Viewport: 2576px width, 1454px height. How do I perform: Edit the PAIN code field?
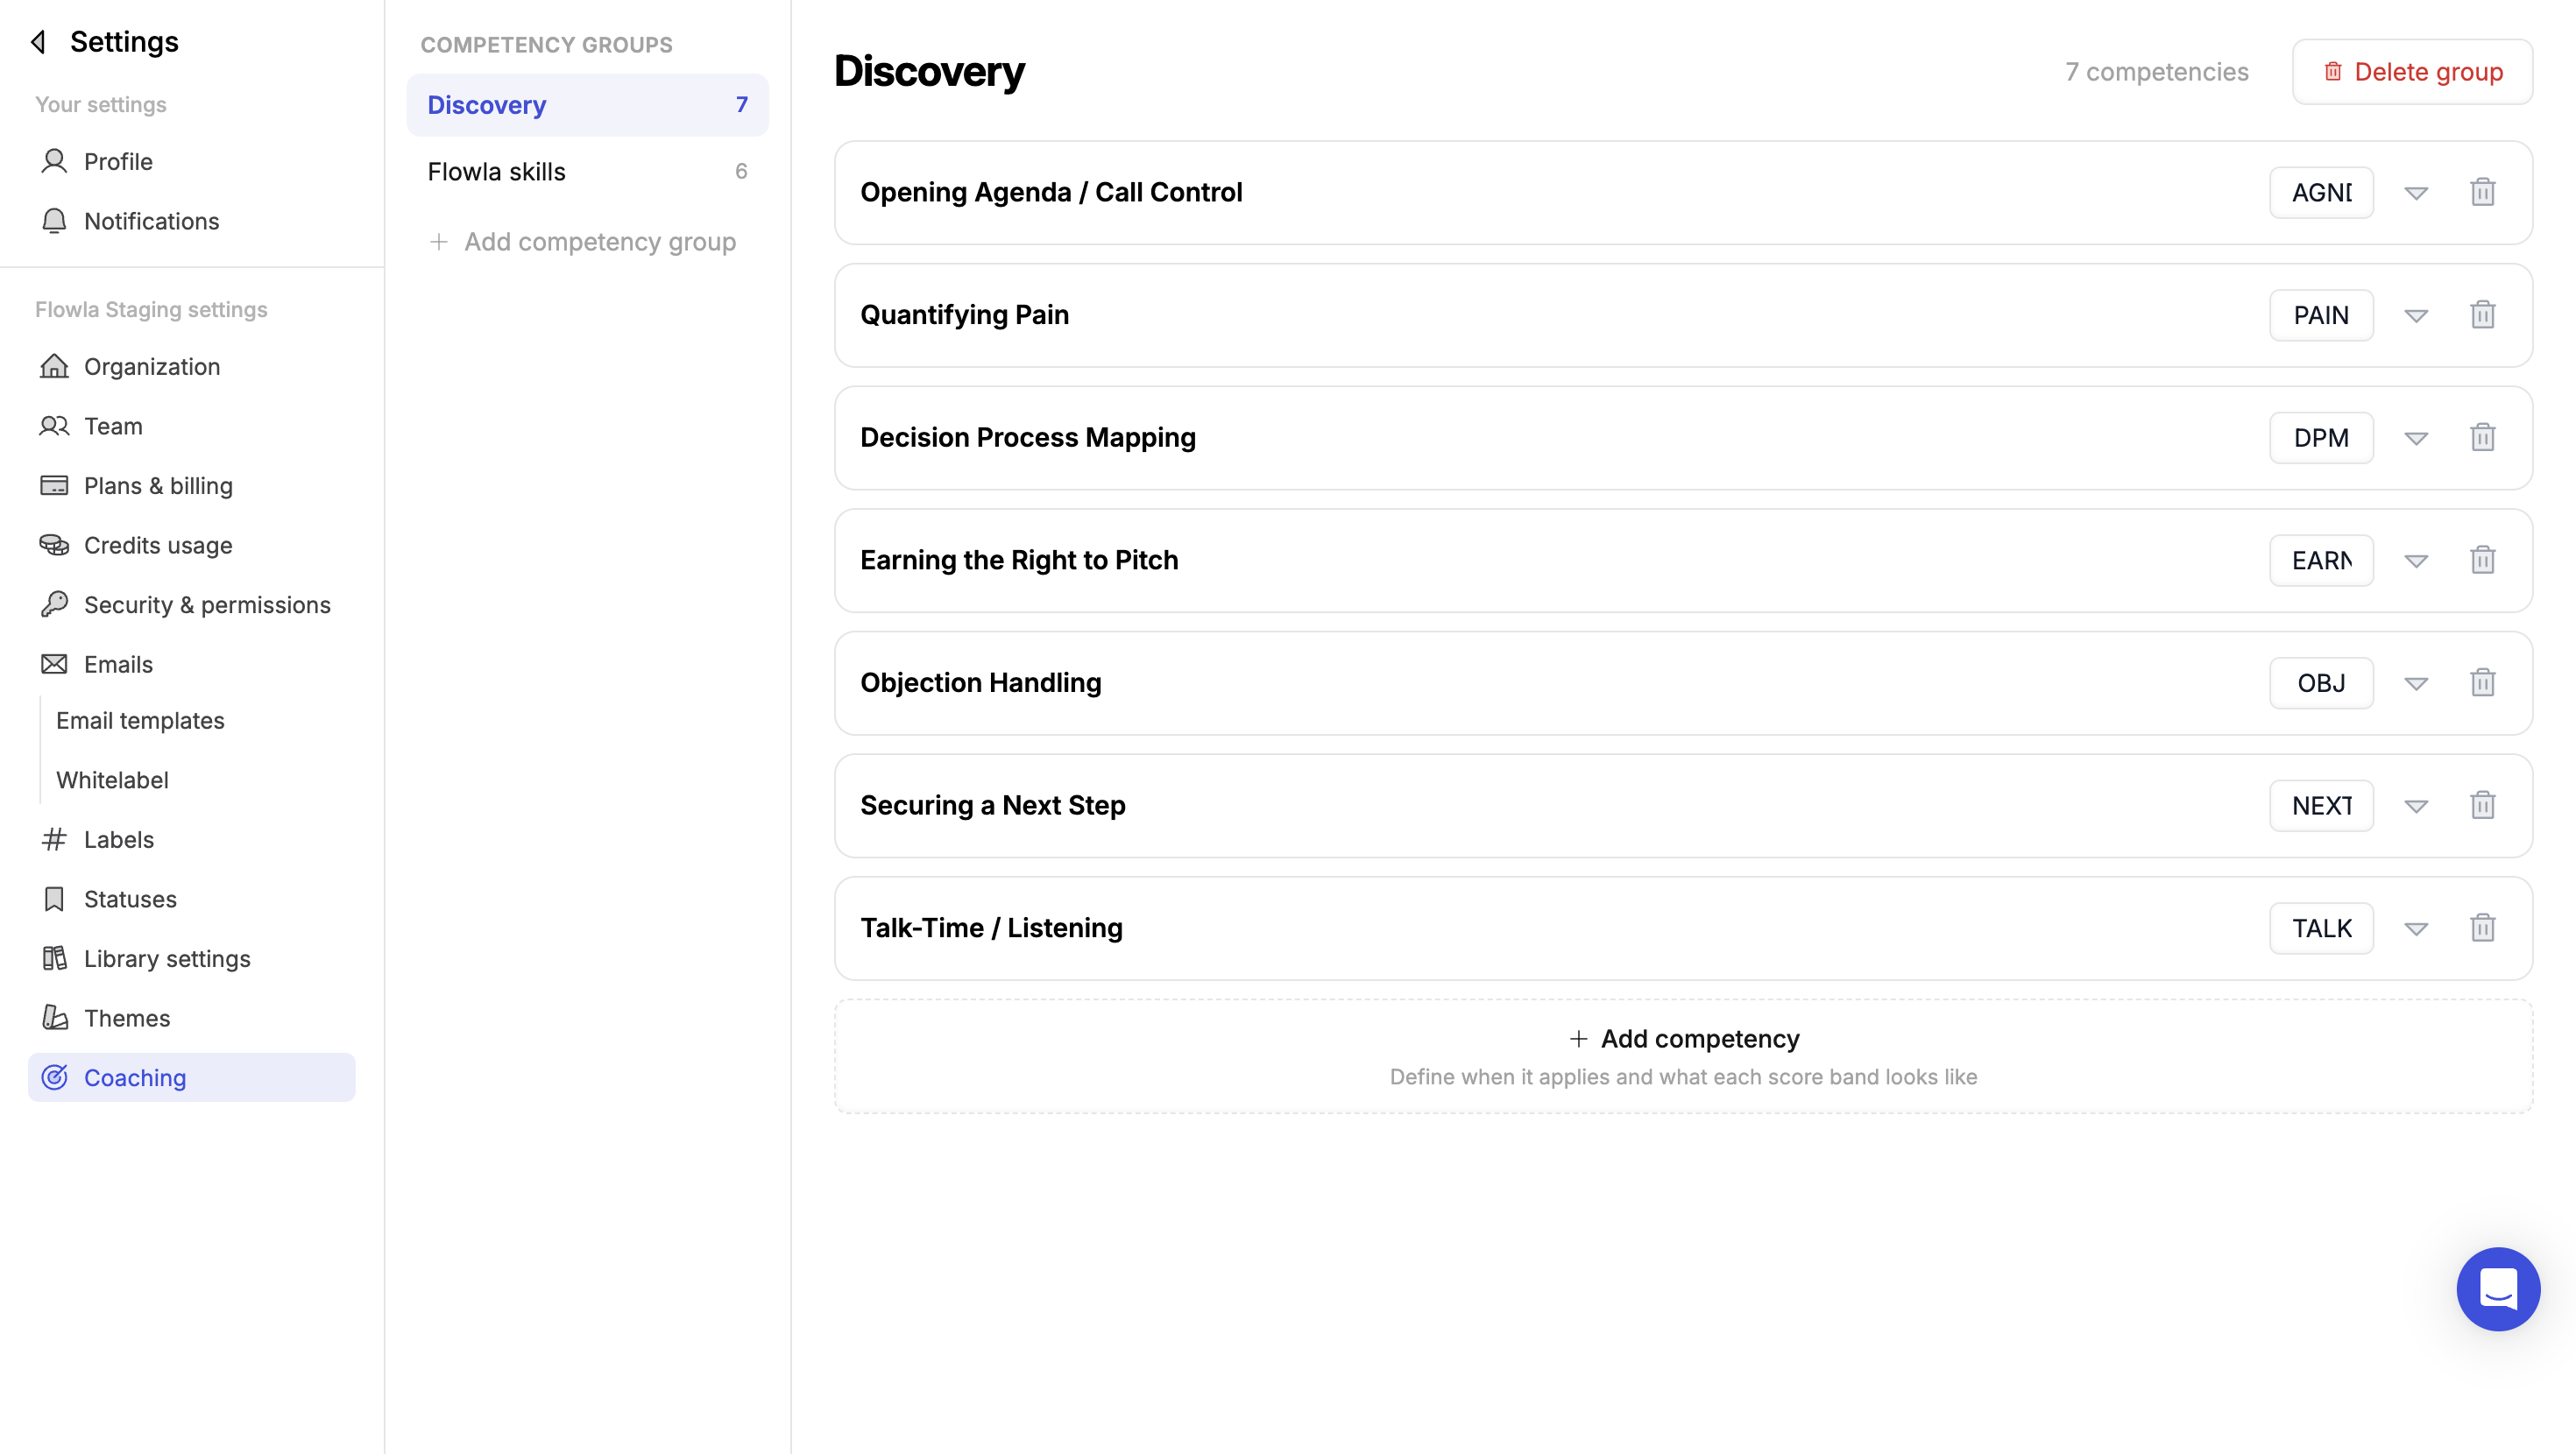point(2321,316)
